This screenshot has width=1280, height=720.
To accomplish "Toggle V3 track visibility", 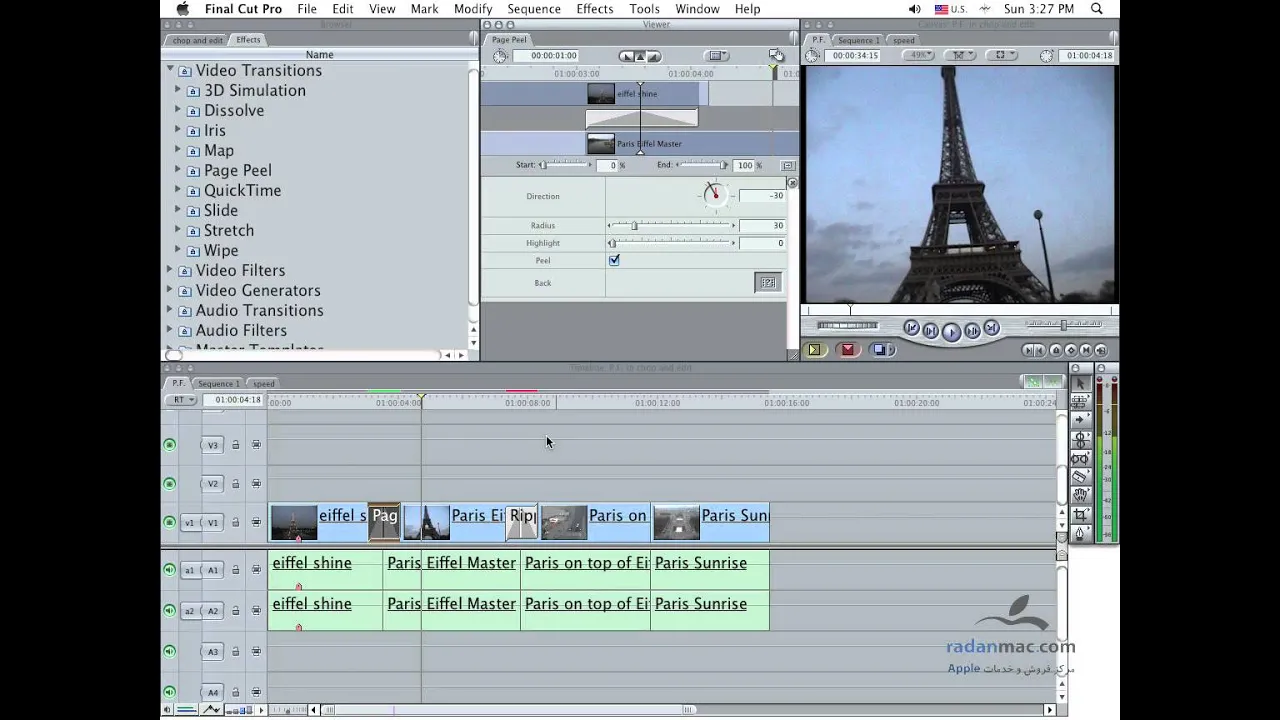I will coord(169,445).
